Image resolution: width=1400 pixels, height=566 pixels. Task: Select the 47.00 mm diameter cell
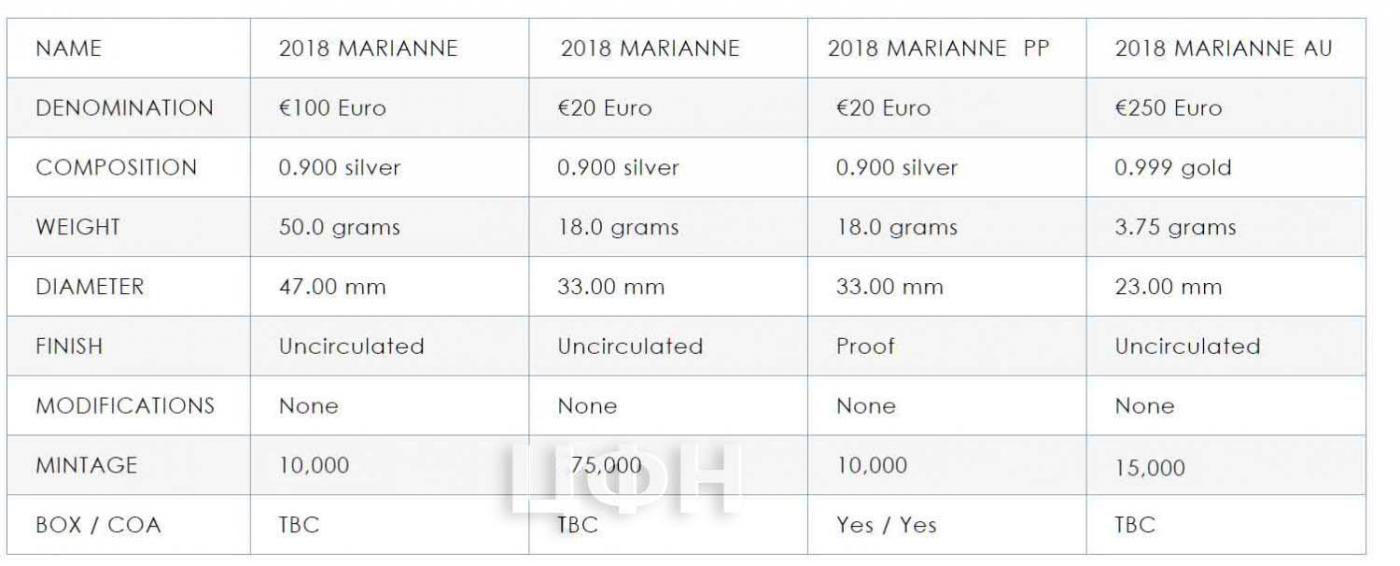[390, 287]
